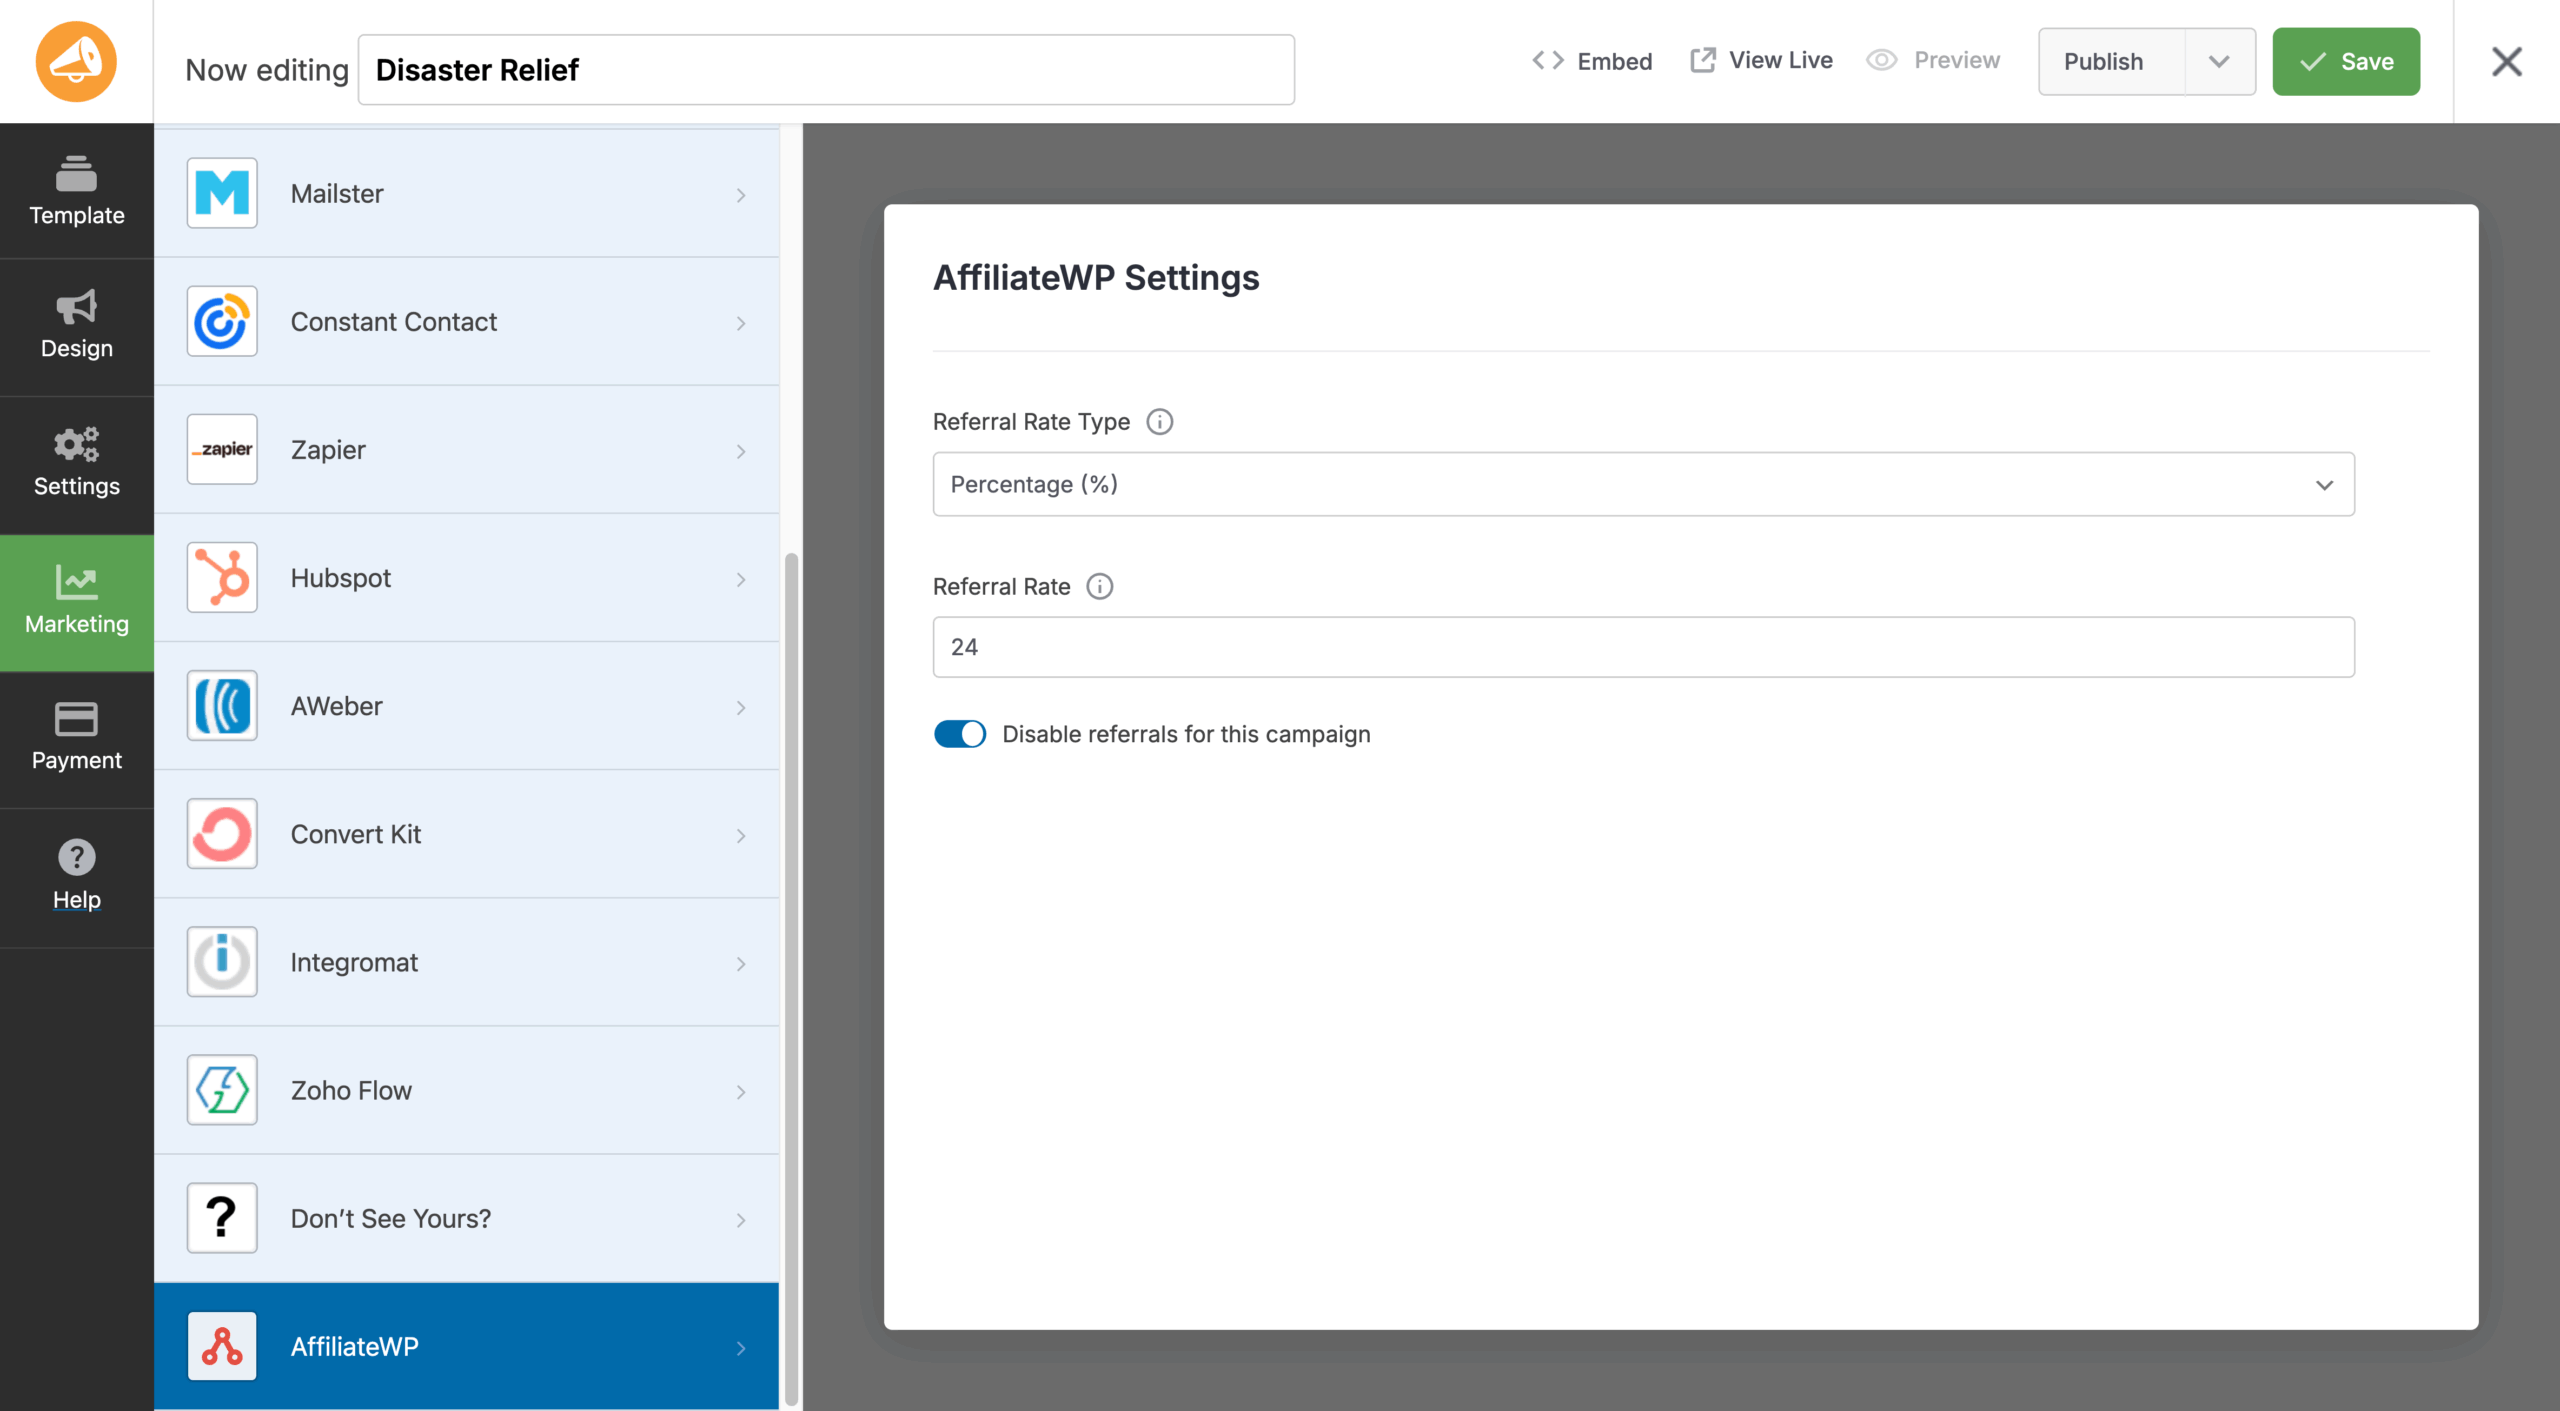Expand the Integromat row chevron
The height and width of the screenshot is (1411, 2560).
[x=741, y=963]
